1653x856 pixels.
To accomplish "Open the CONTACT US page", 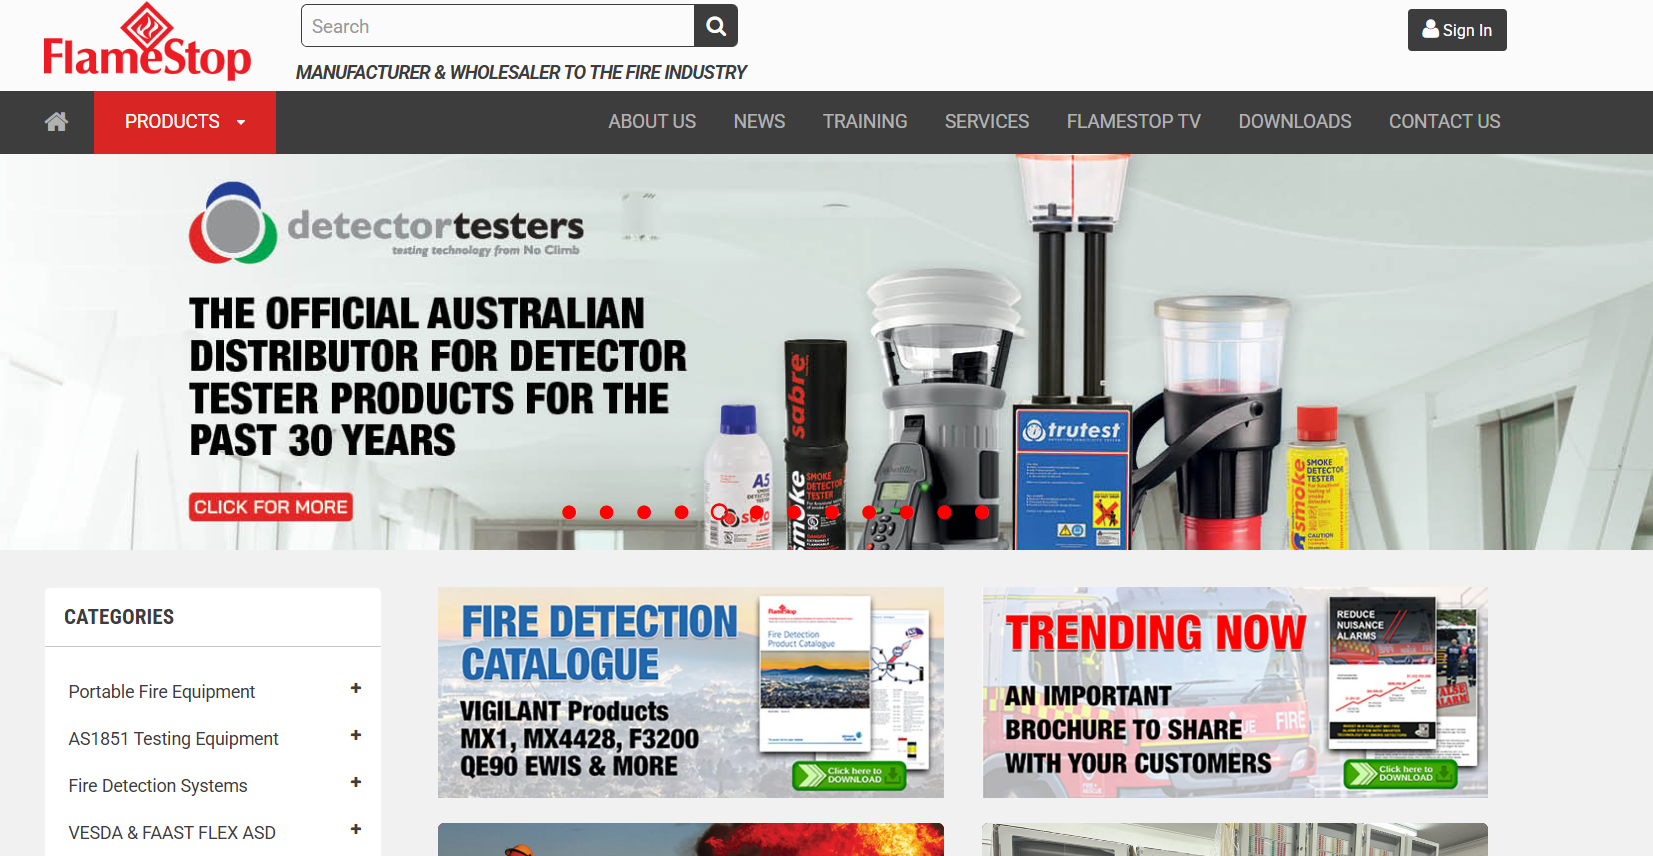I will click(x=1445, y=122).
